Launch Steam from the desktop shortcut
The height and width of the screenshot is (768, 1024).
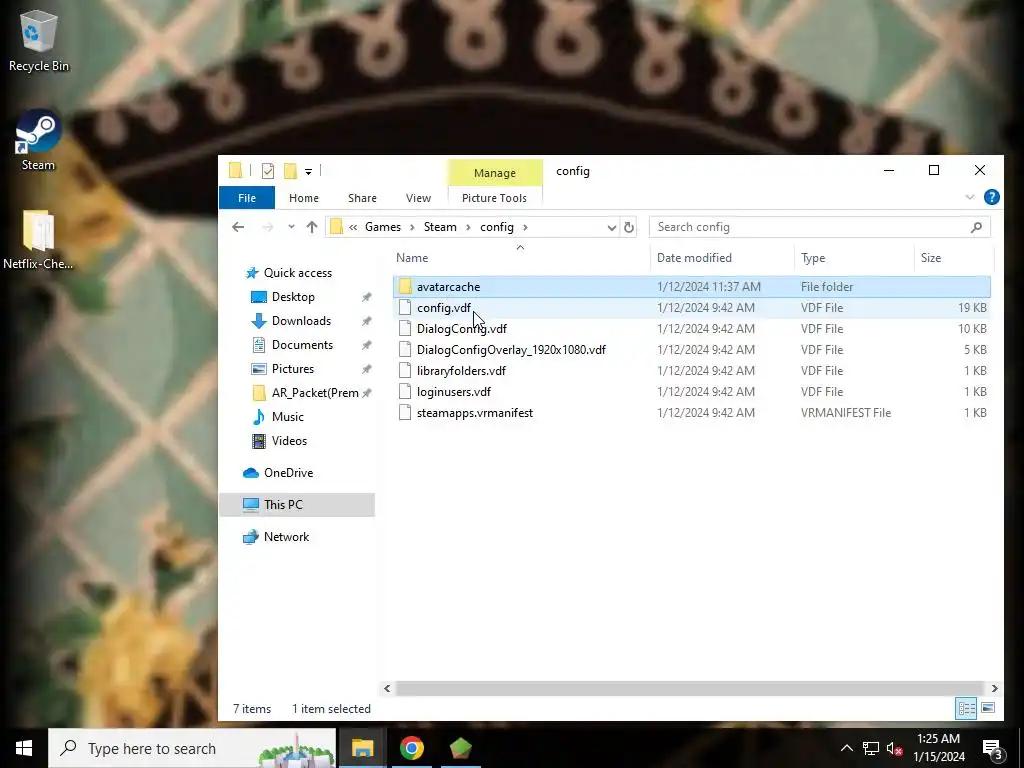(x=38, y=140)
